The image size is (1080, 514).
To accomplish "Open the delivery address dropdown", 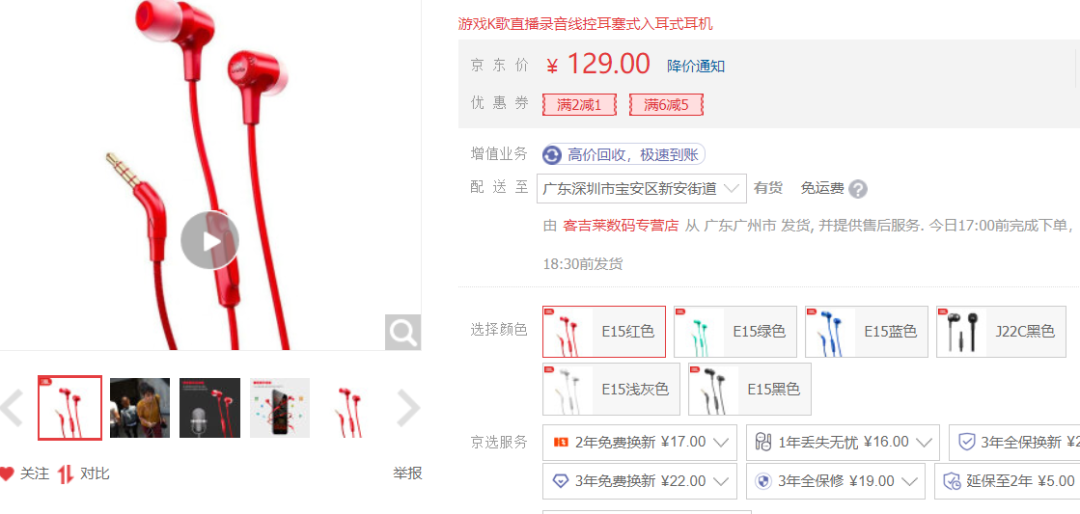I will [x=641, y=188].
